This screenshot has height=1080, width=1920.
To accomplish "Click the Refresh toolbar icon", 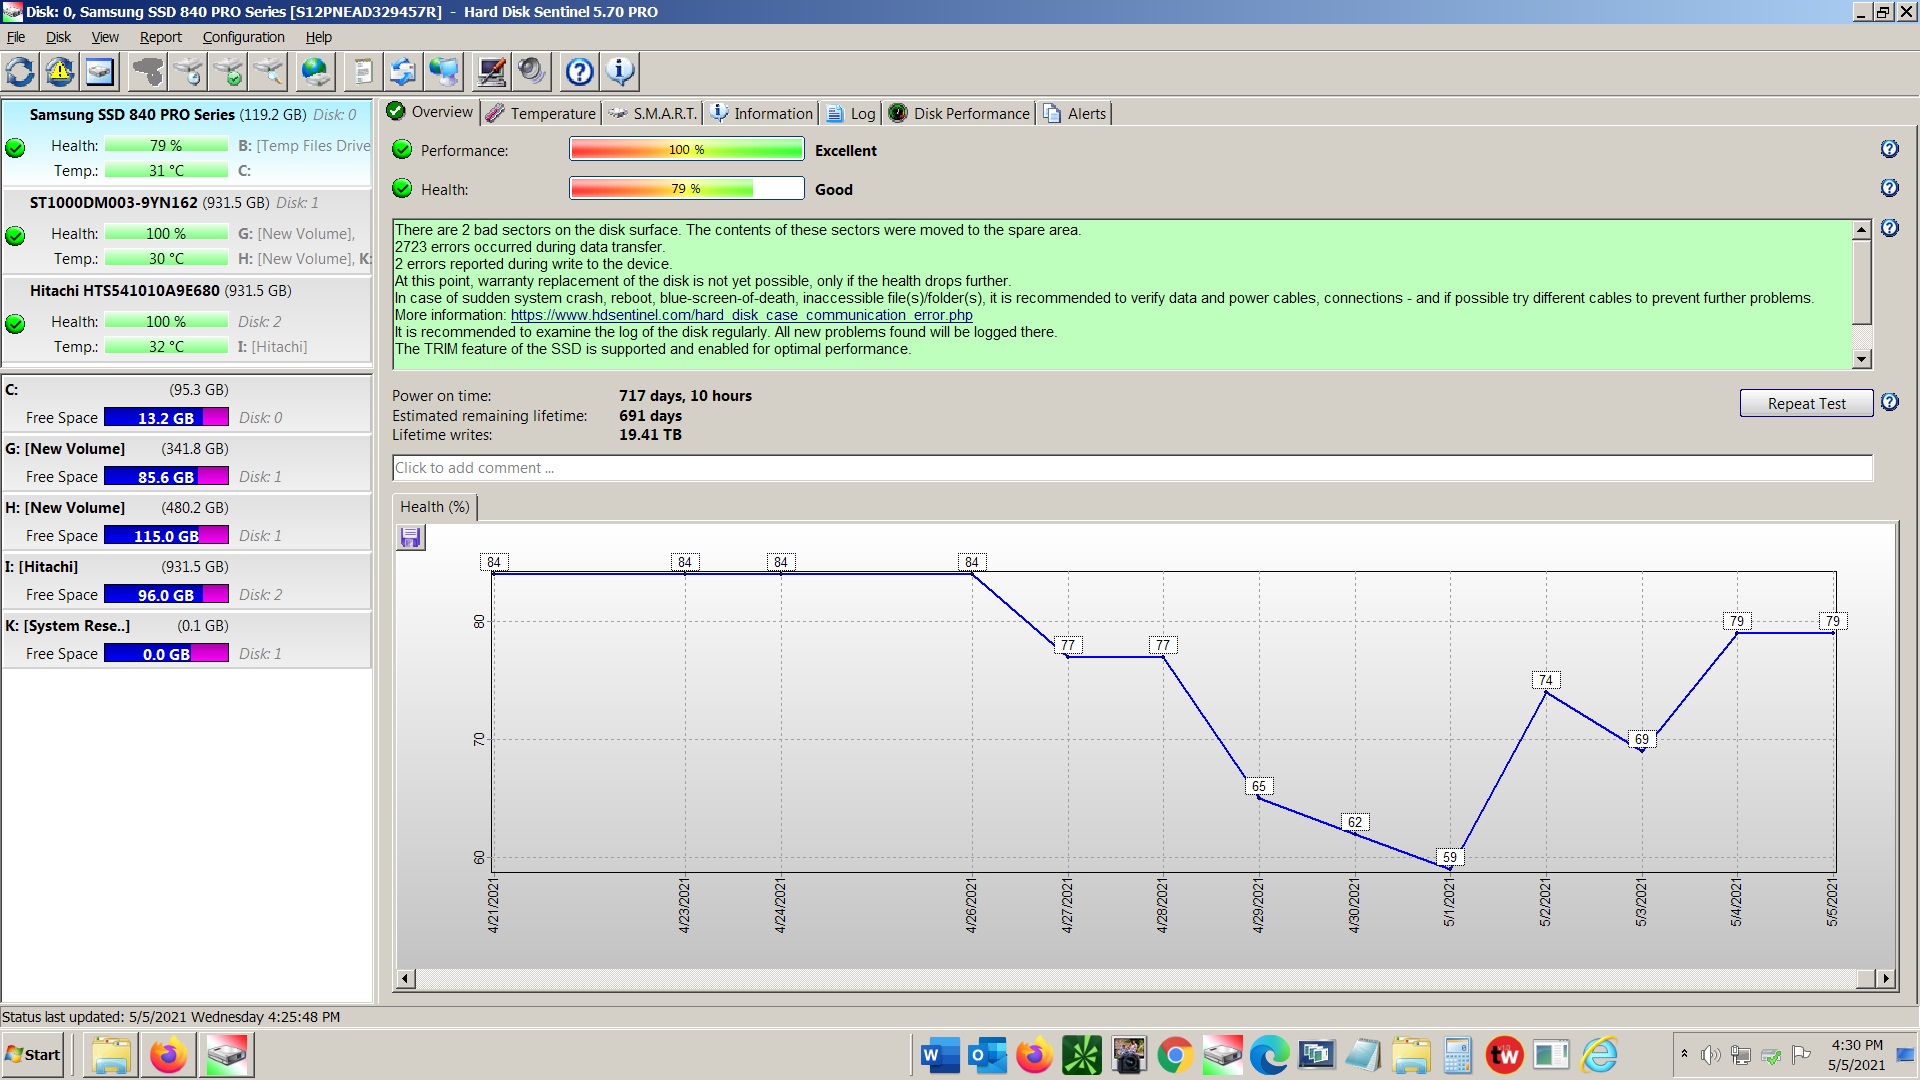I will 20,72.
